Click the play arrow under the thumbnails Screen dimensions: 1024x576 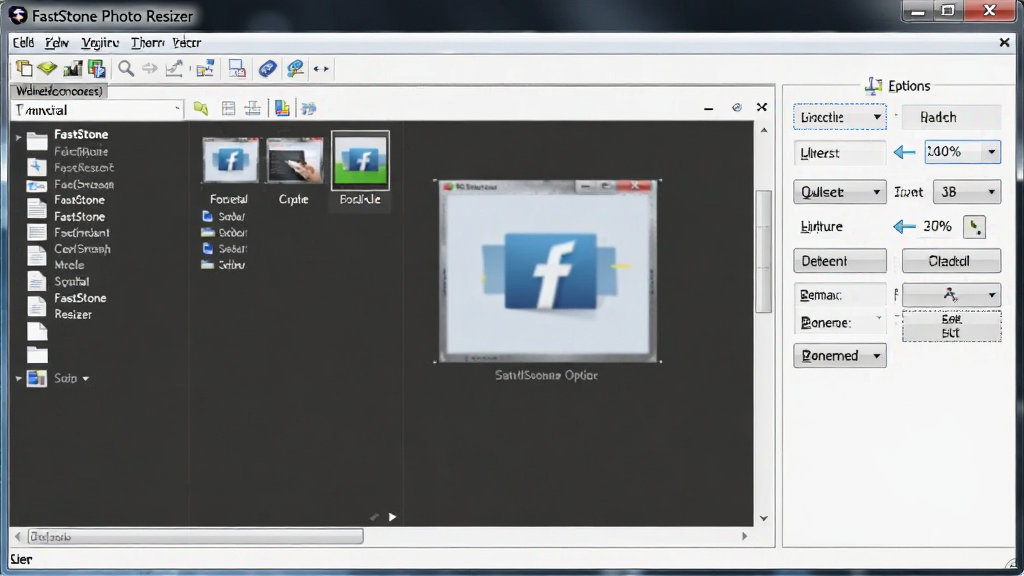392,517
